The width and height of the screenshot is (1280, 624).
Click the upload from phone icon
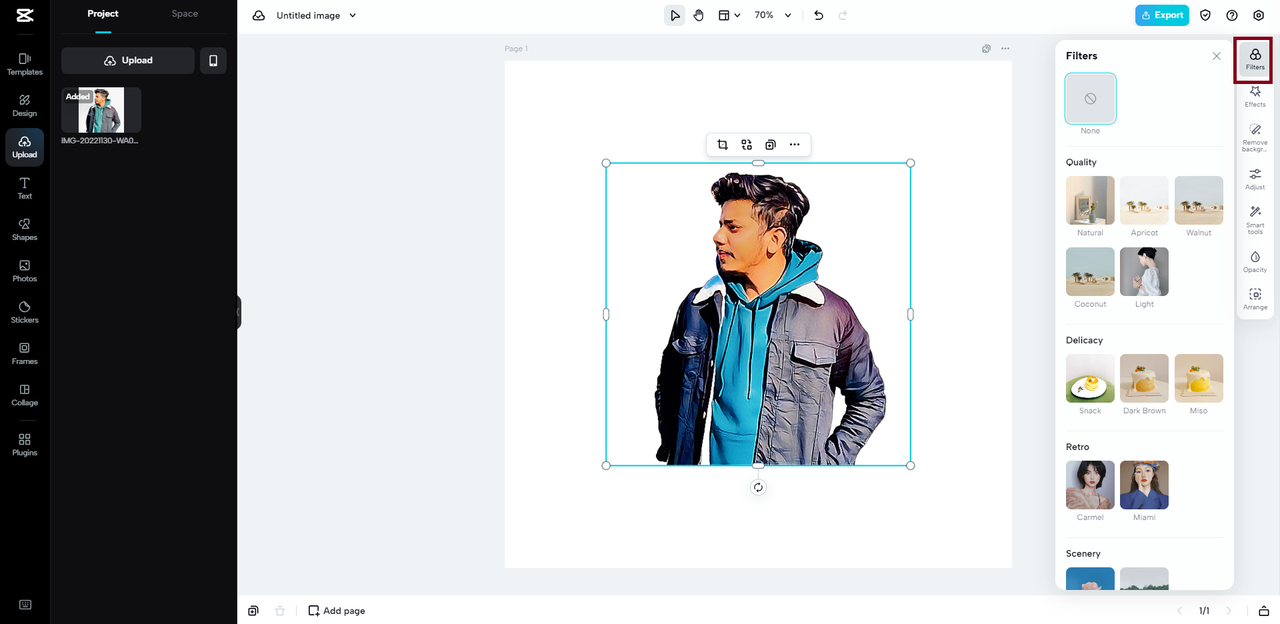click(x=213, y=60)
